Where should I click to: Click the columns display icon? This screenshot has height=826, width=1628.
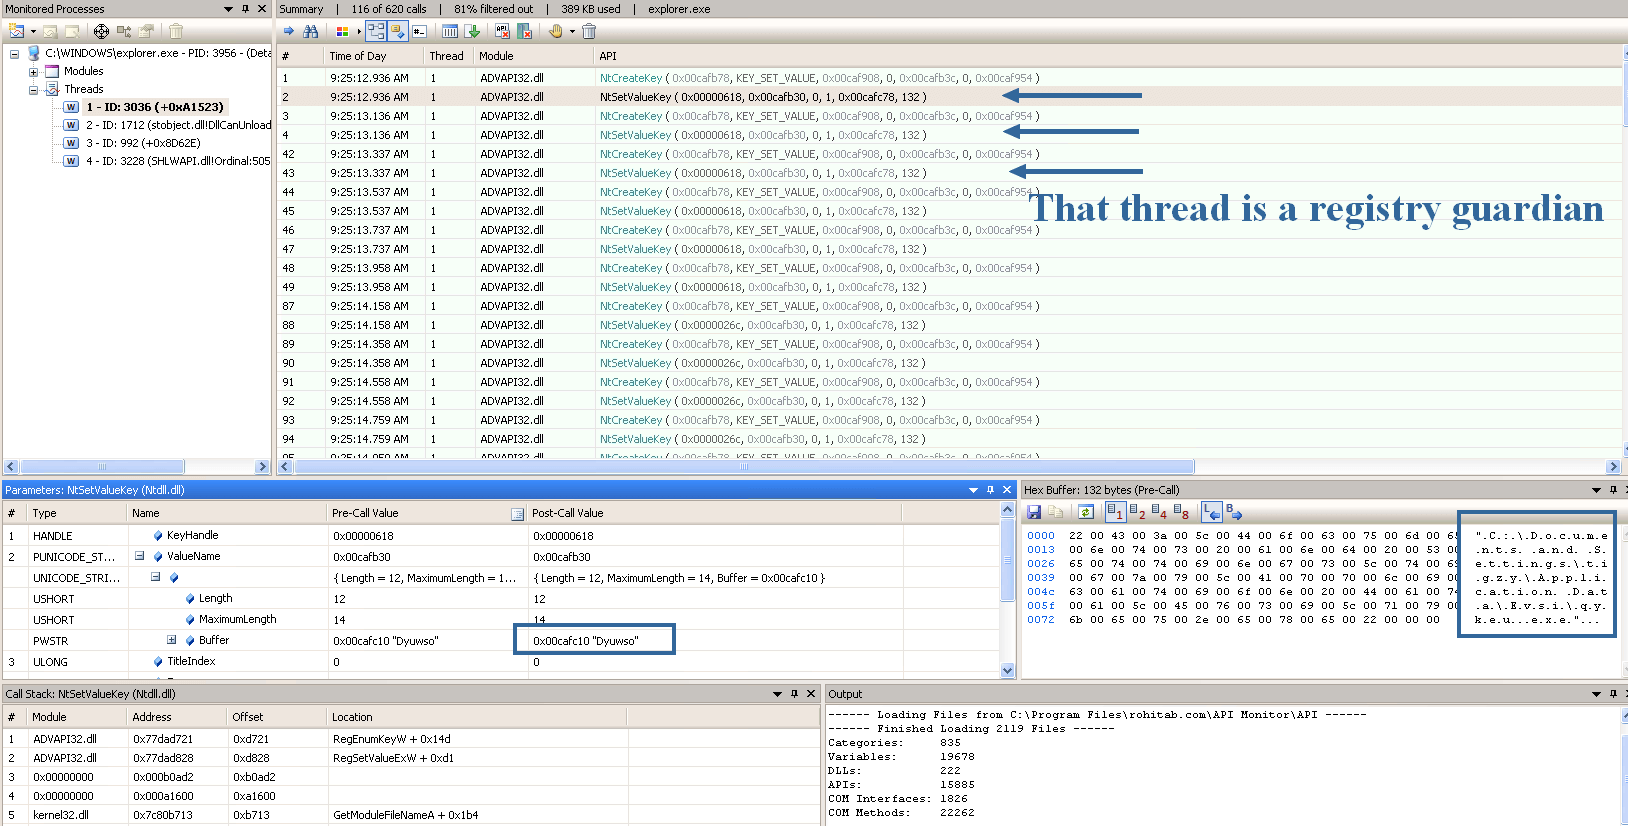[450, 31]
